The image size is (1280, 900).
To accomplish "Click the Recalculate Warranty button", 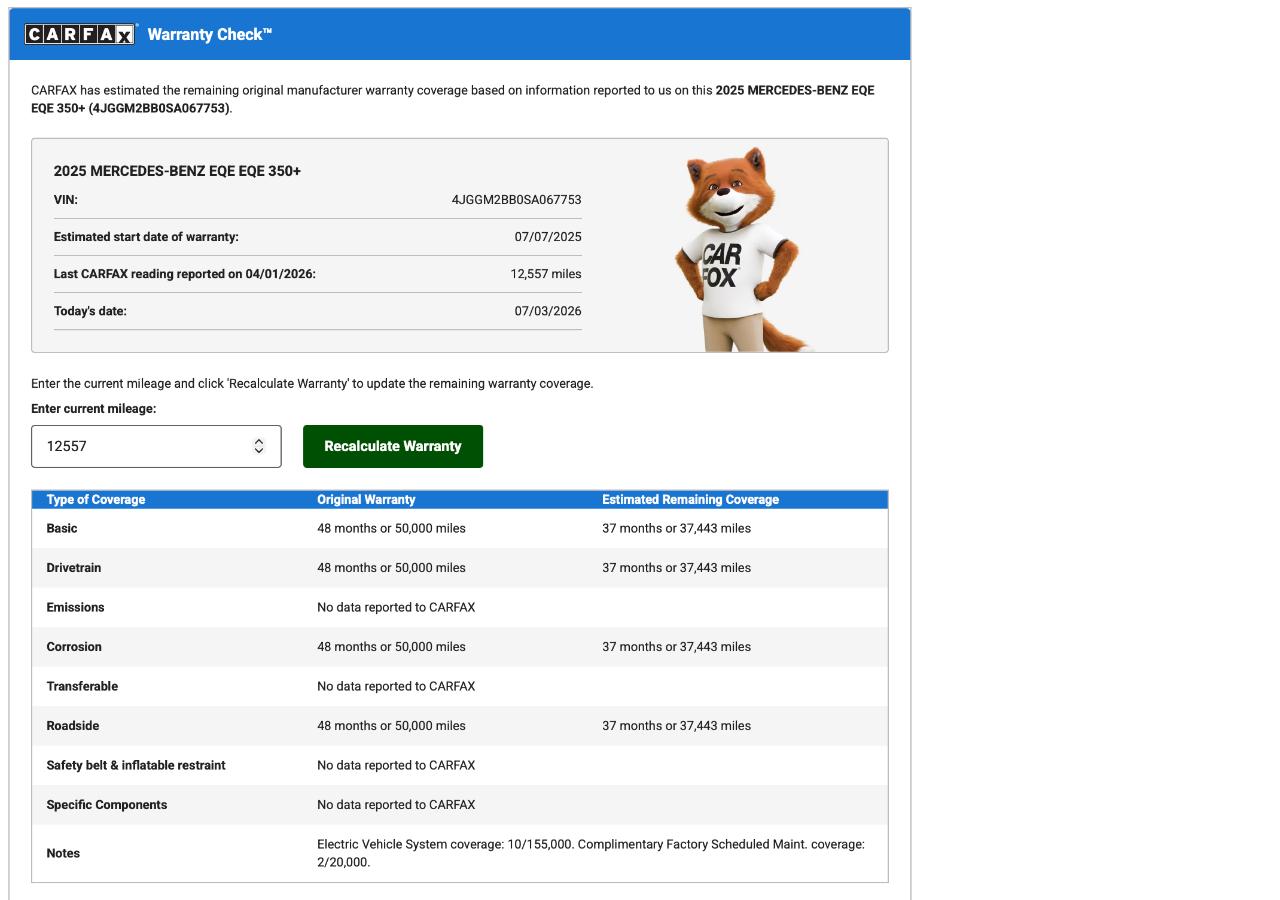I will point(393,446).
